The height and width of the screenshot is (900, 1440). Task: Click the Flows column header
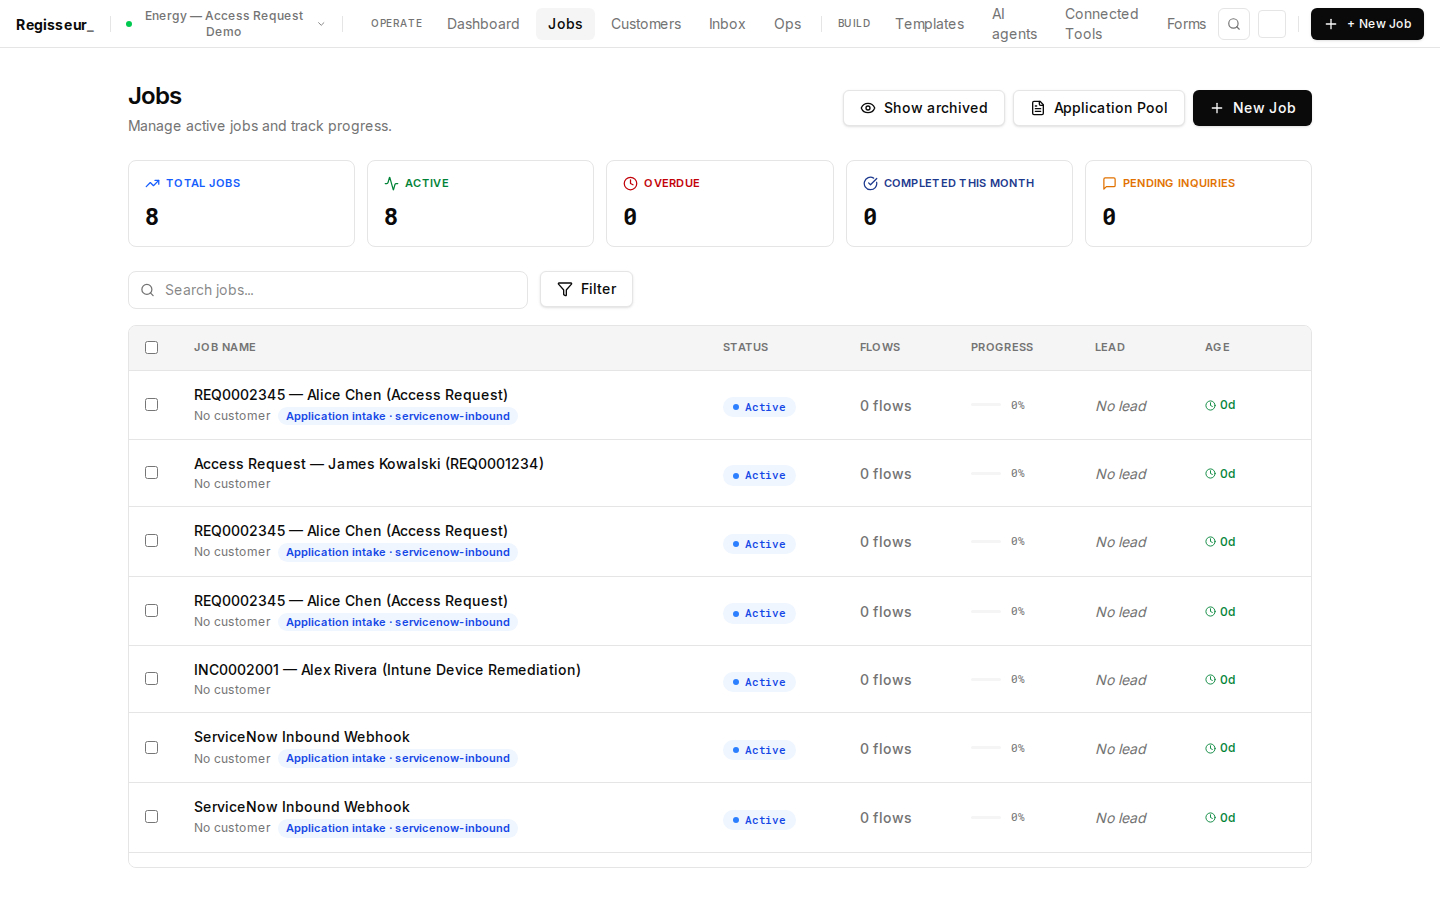tap(880, 348)
